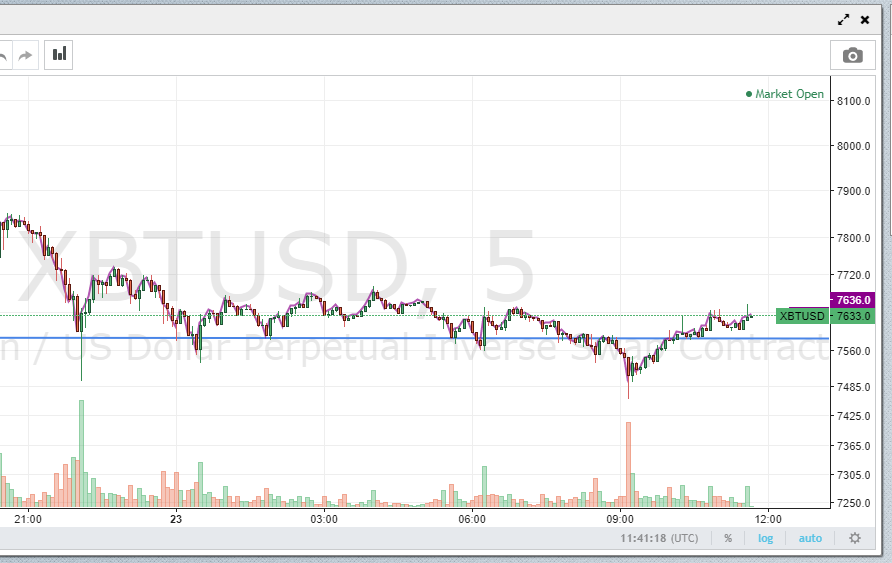This screenshot has height=563, width=892.
Task: Click the 8100.0 price axis value
Action: pyautogui.click(x=853, y=101)
